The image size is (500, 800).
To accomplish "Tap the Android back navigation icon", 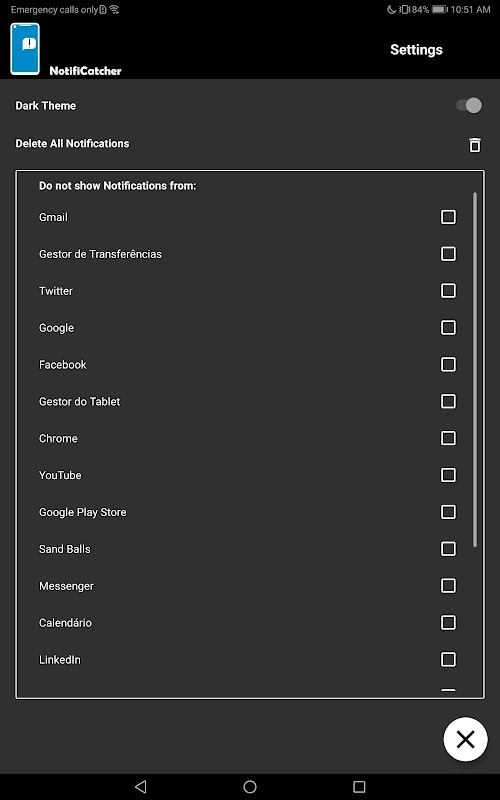I will click(x=141, y=786).
